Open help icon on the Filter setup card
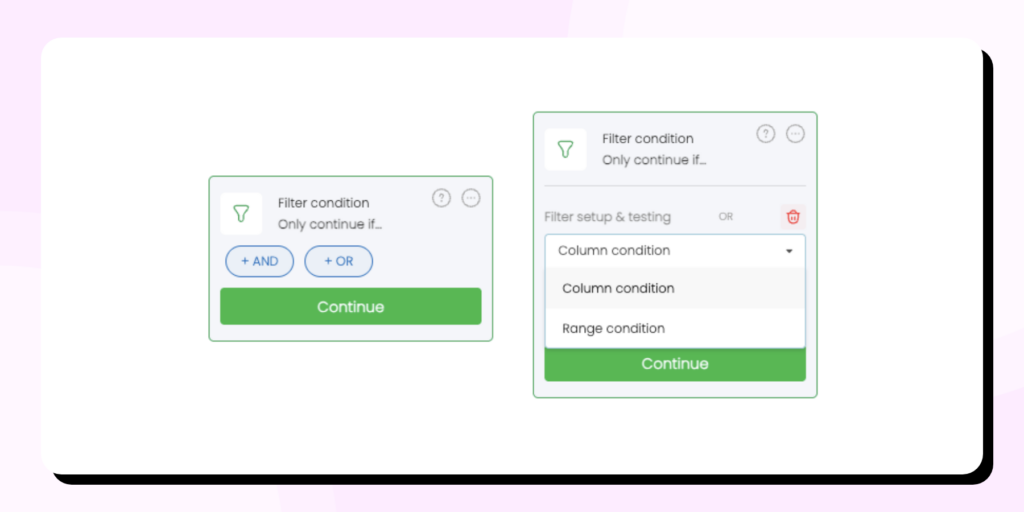Screen dimensions: 1024x512 766,134
